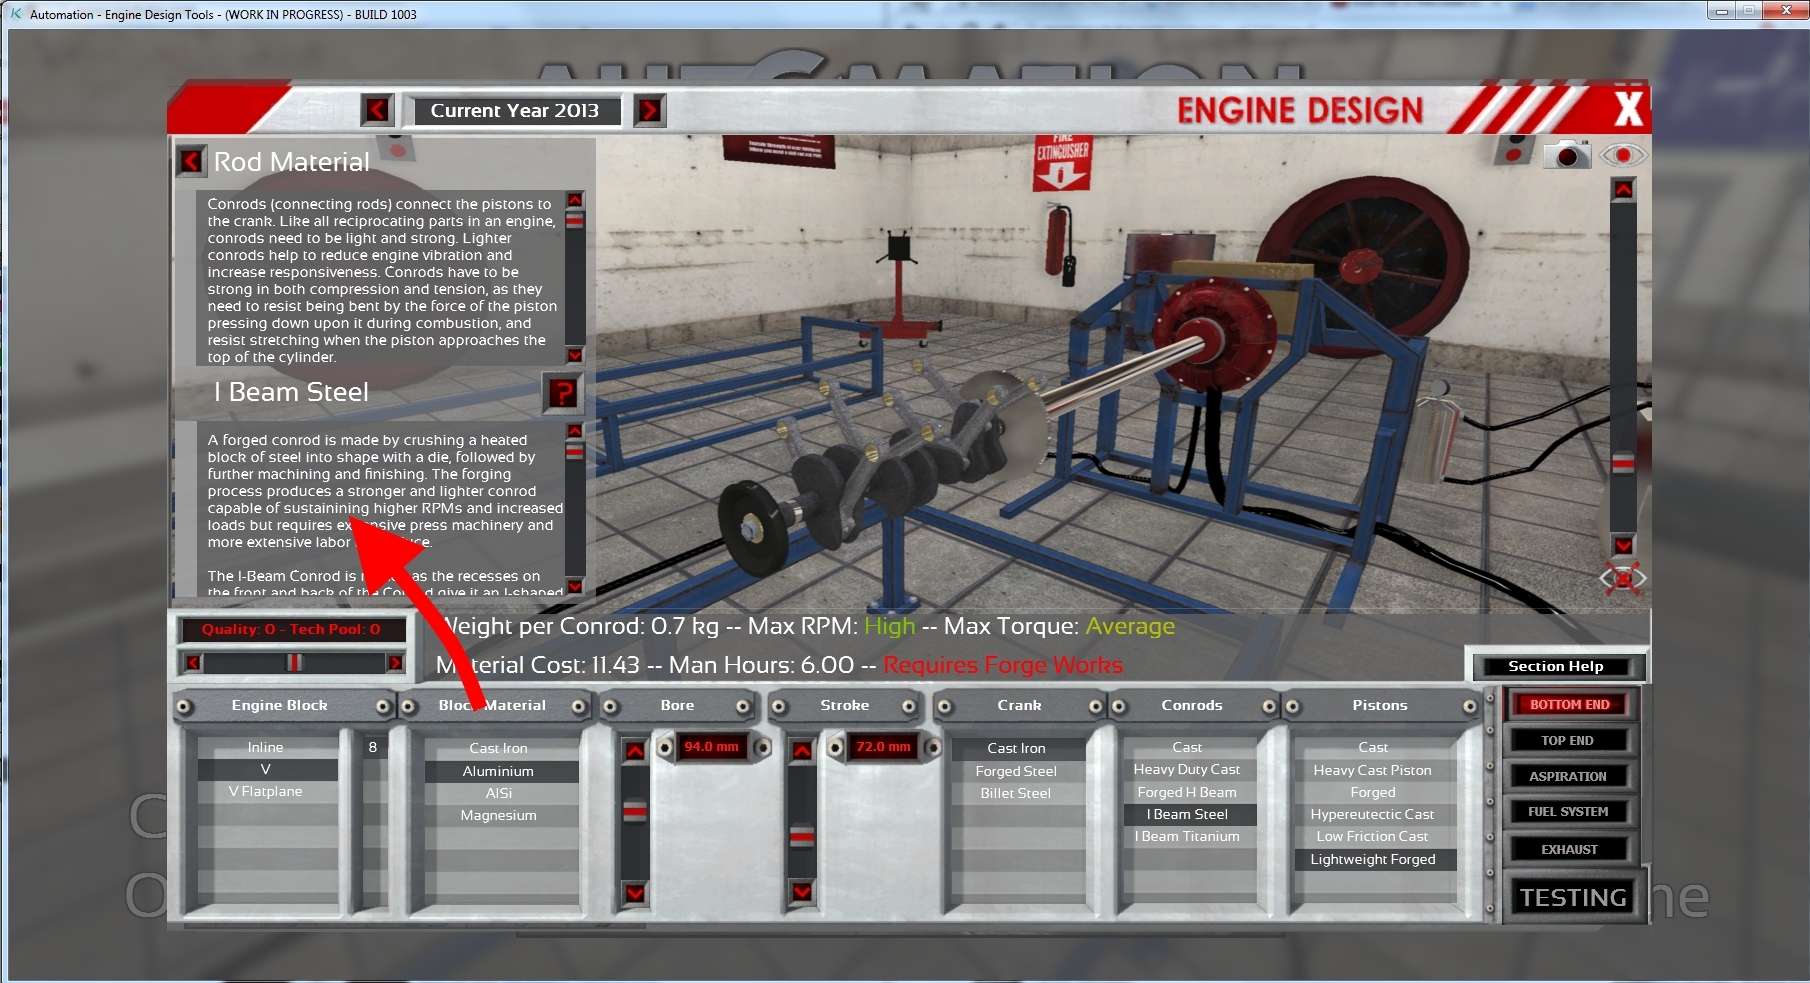Close Engine Design with white X
Viewport: 1810px width, 983px height.
[1627, 109]
